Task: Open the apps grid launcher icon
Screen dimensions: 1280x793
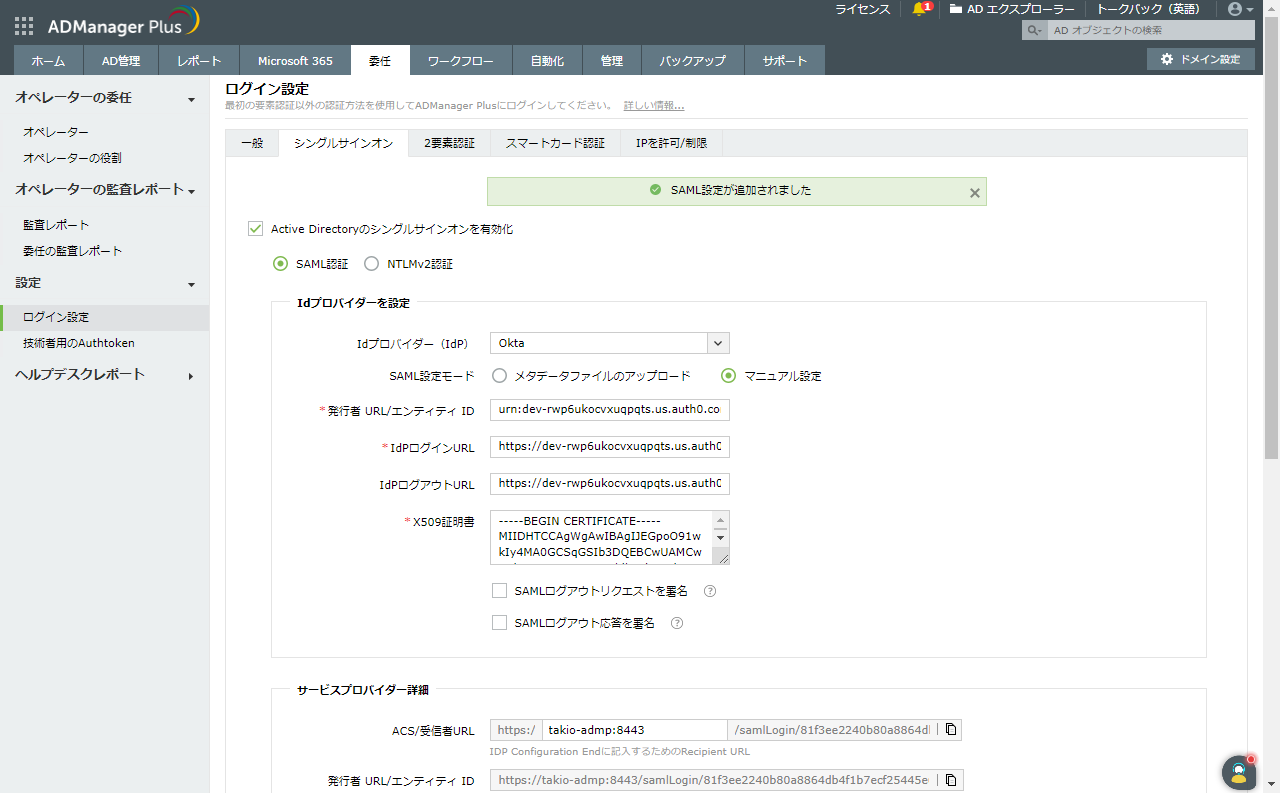Action: click(x=24, y=26)
